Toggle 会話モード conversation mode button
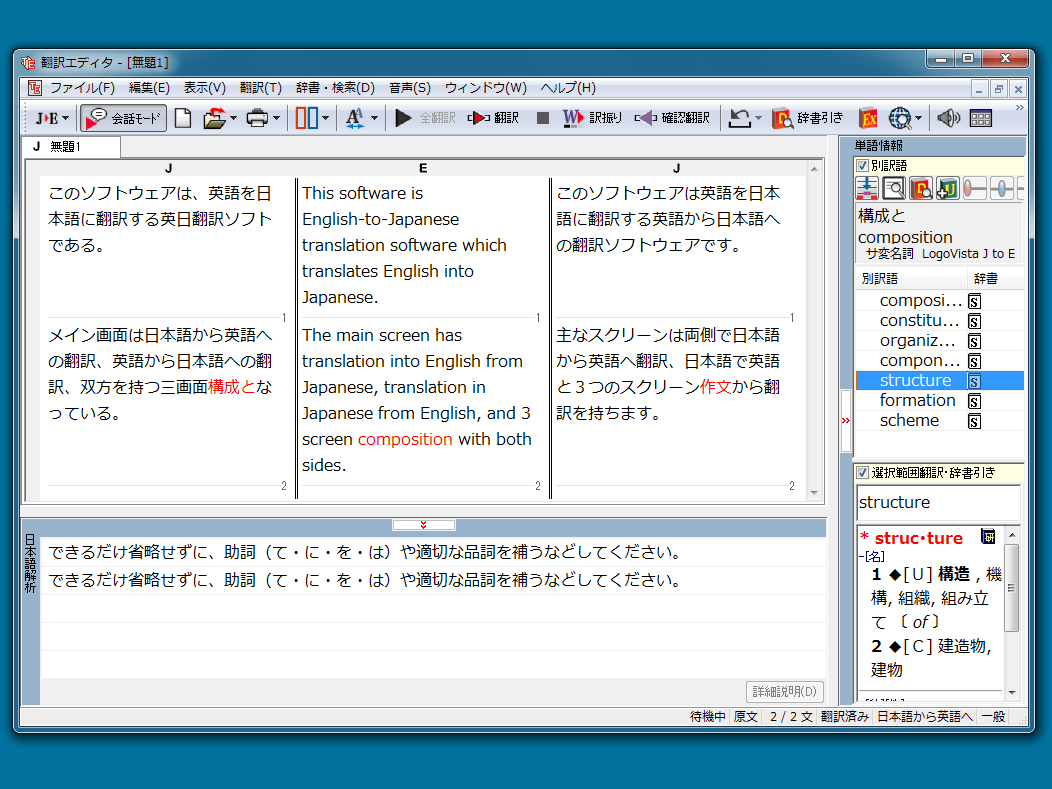This screenshot has height=789, width=1052. click(124, 118)
